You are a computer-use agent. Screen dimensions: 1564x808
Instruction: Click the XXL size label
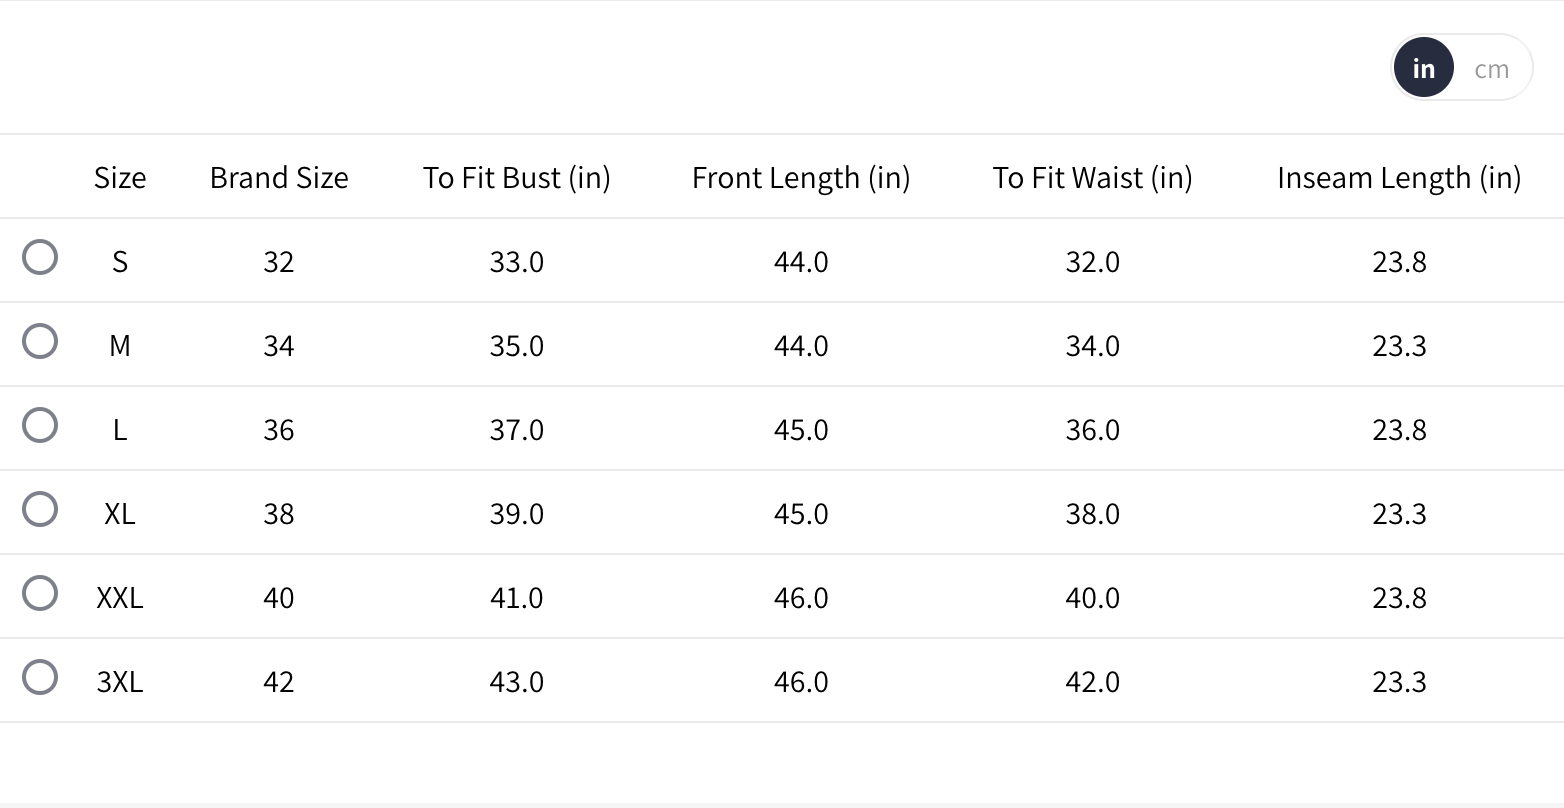coord(120,598)
